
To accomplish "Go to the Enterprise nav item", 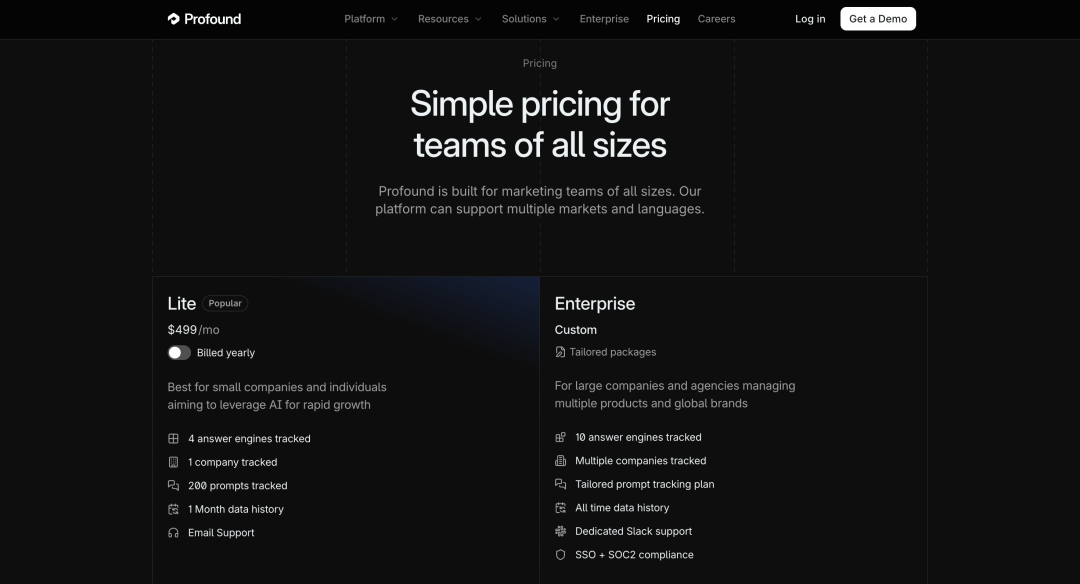I will click(x=604, y=19).
